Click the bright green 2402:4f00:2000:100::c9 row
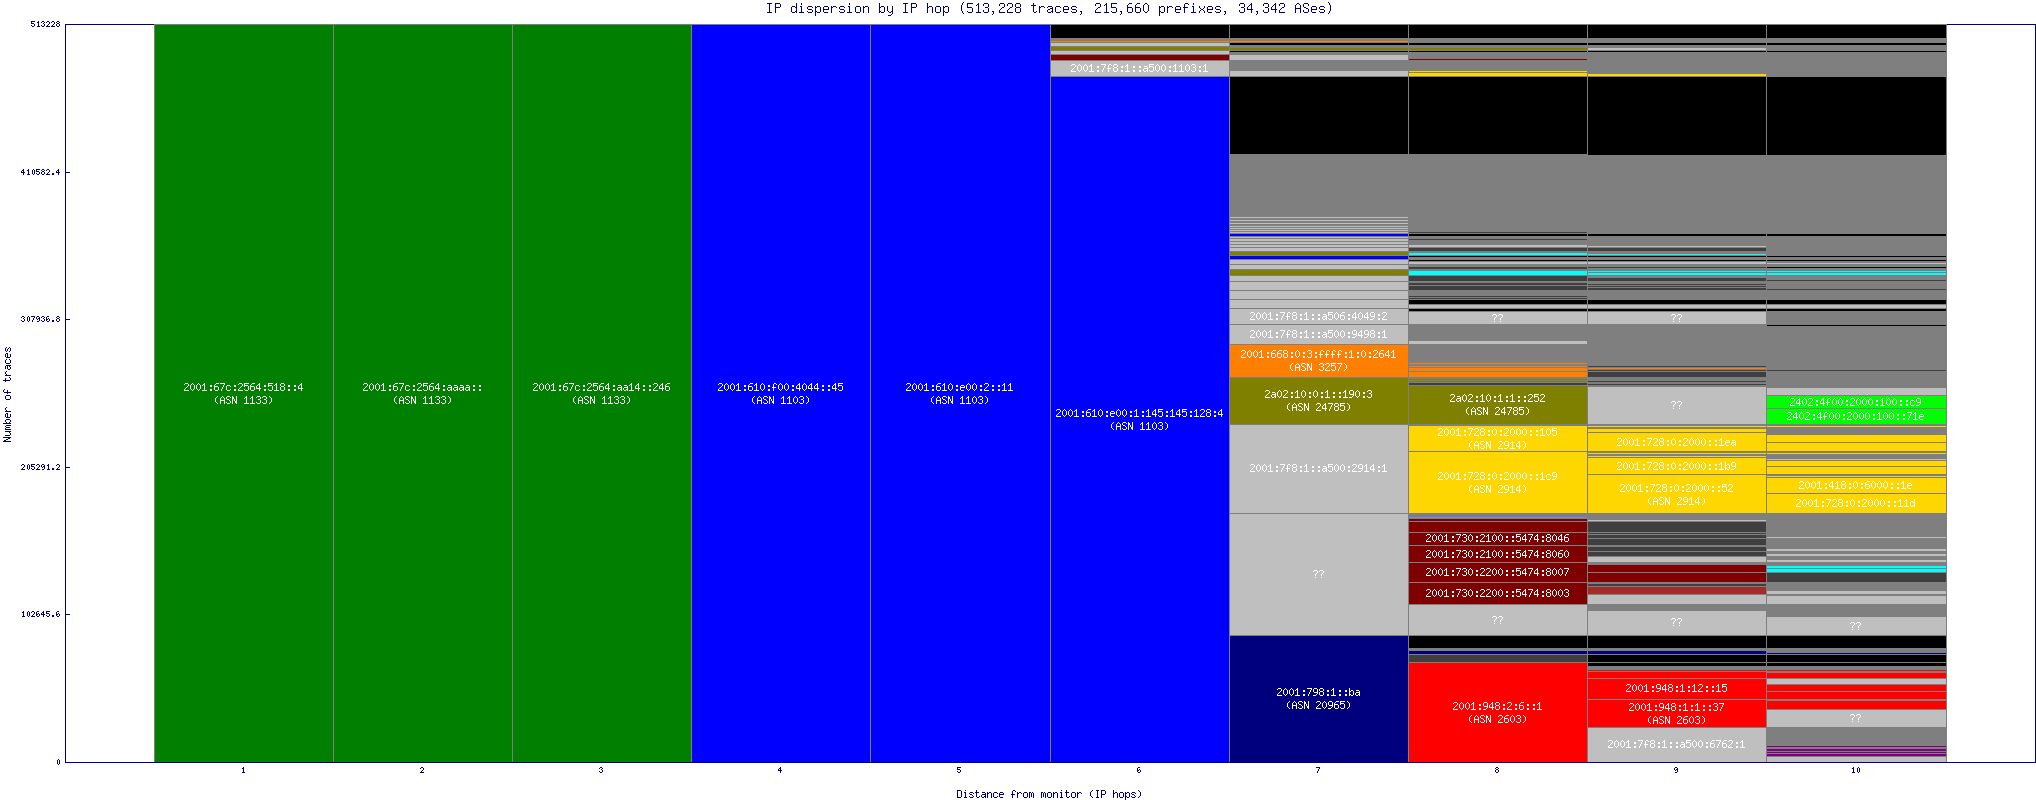2036x800 pixels. tap(1855, 402)
